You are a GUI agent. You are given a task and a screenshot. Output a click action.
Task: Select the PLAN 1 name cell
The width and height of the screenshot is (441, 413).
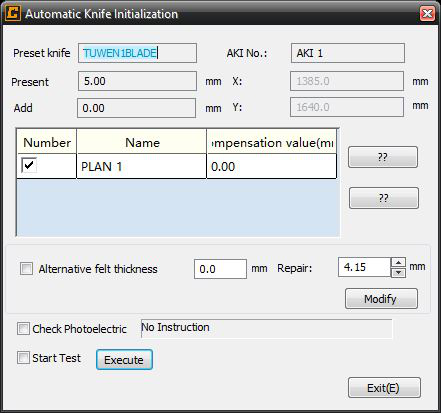point(142,166)
